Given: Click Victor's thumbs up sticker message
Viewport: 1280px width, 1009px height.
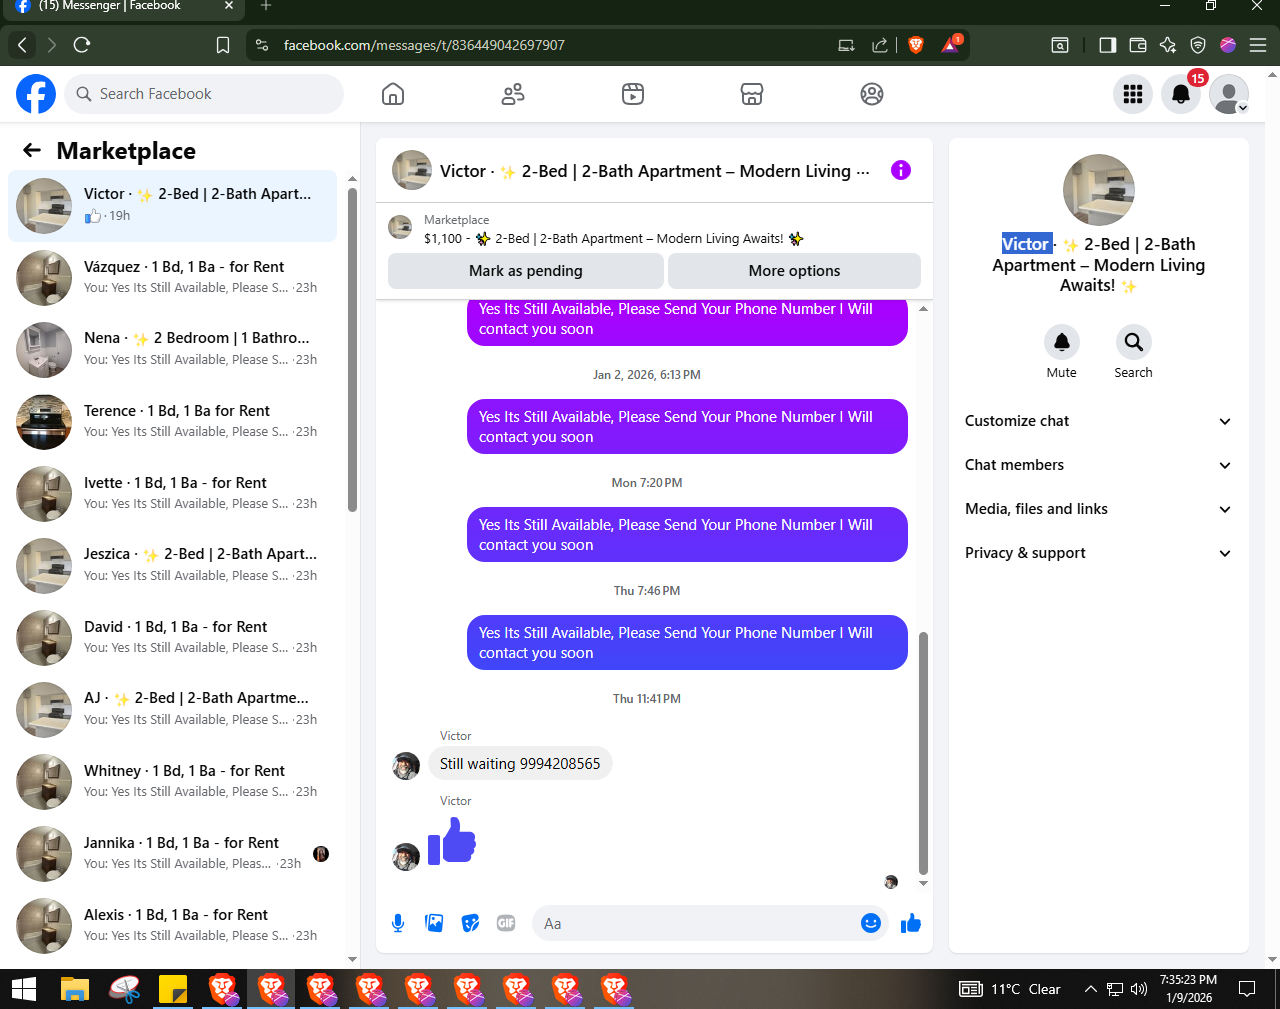Looking at the screenshot, I should (x=452, y=841).
